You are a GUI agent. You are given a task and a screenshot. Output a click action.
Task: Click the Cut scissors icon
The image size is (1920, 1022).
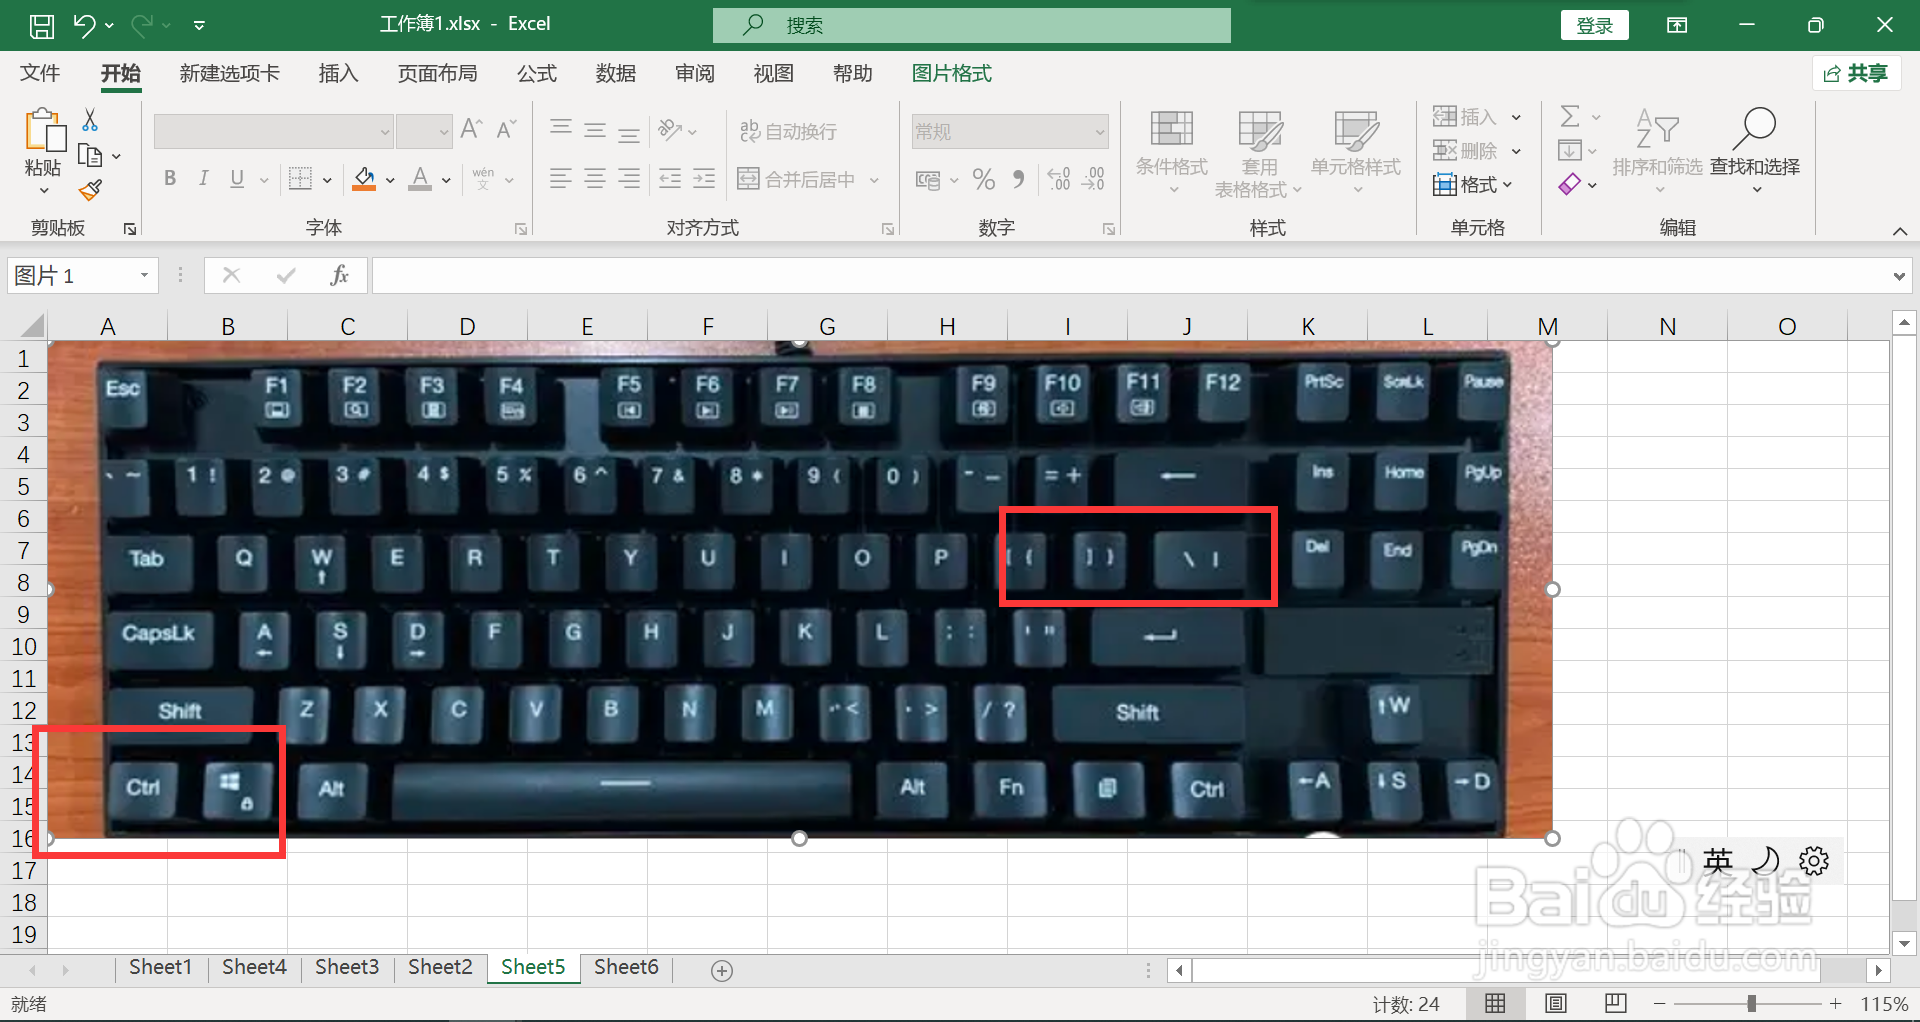[x=90, y=121]
